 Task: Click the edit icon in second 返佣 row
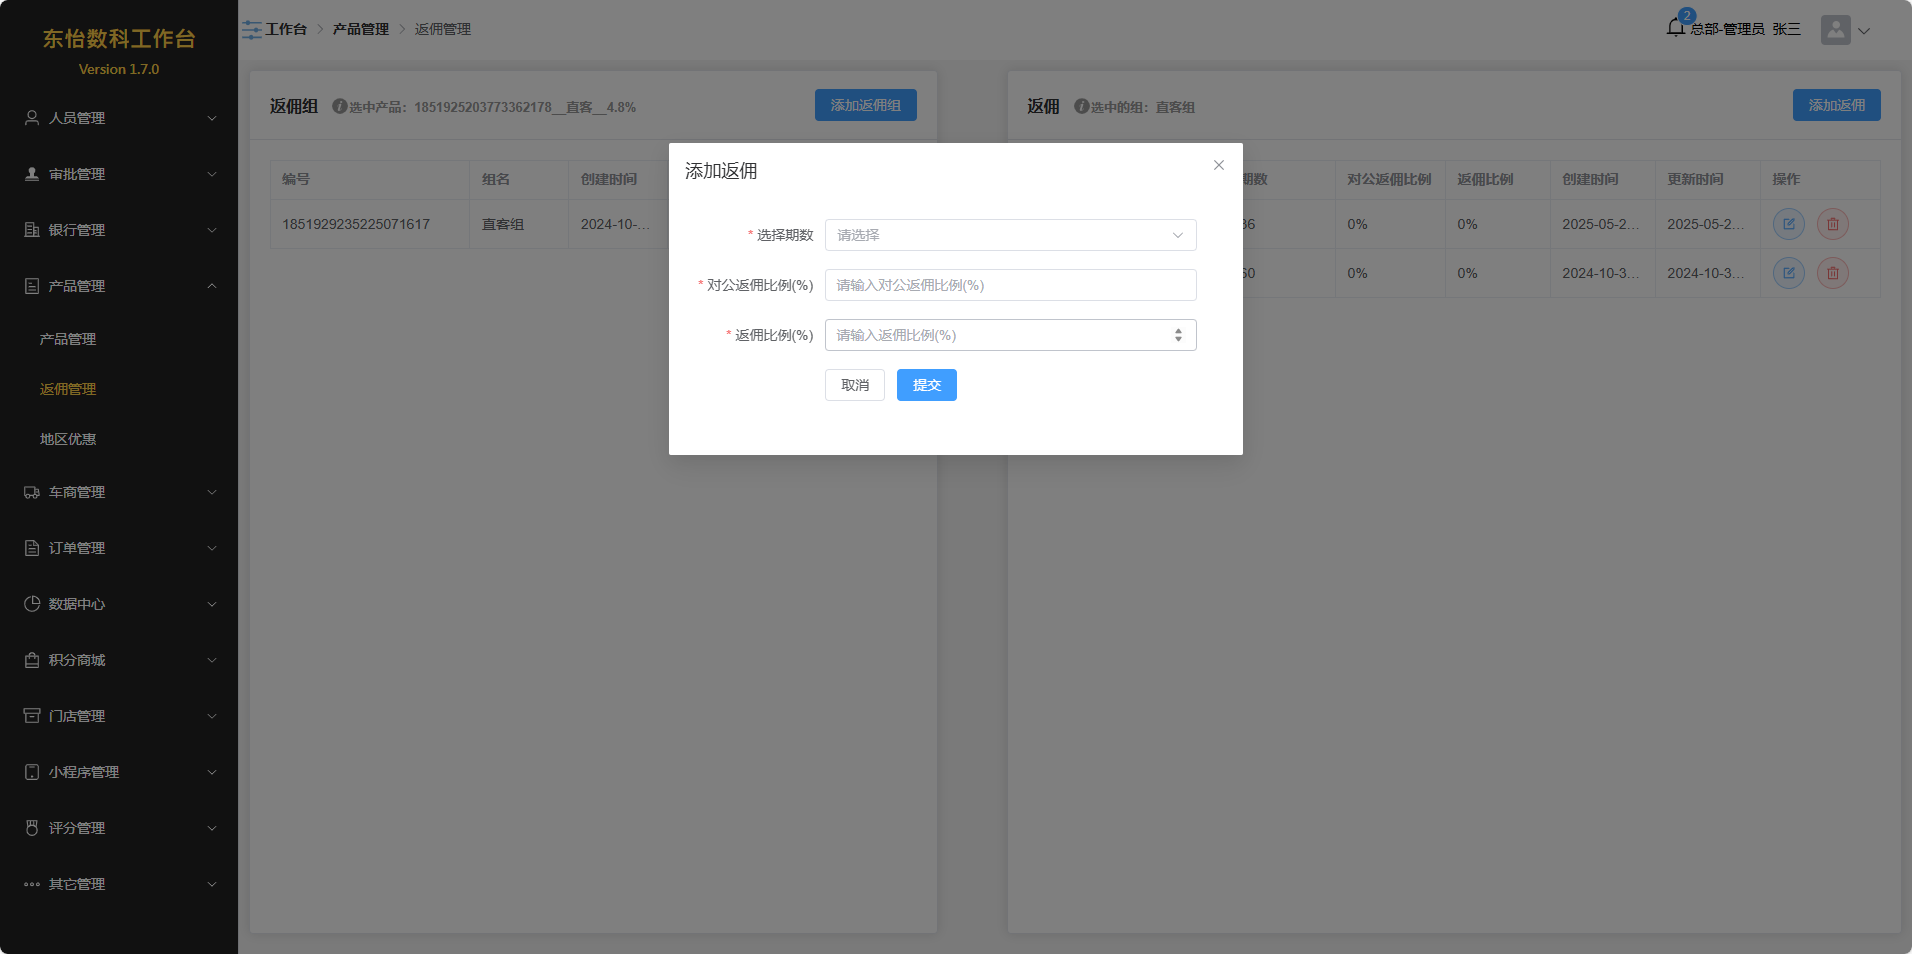pyautogui.click(x=1788, y=273)
